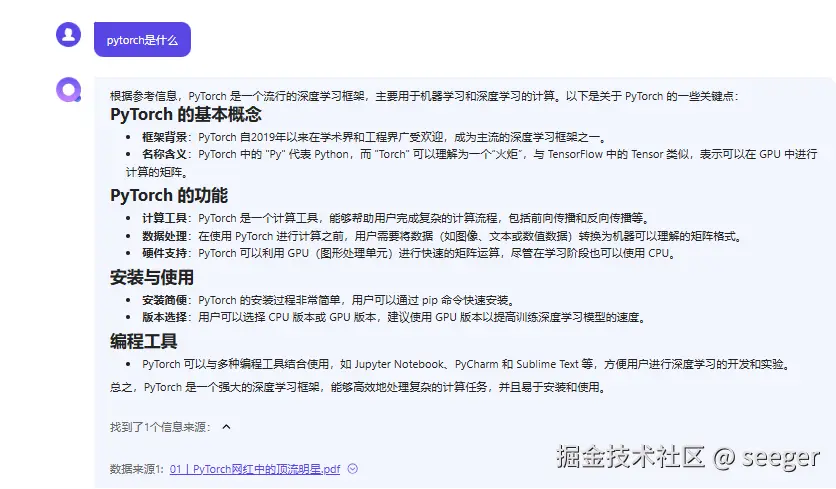
Task: Click the bold label 版本选择
Action: click(165, 317)
